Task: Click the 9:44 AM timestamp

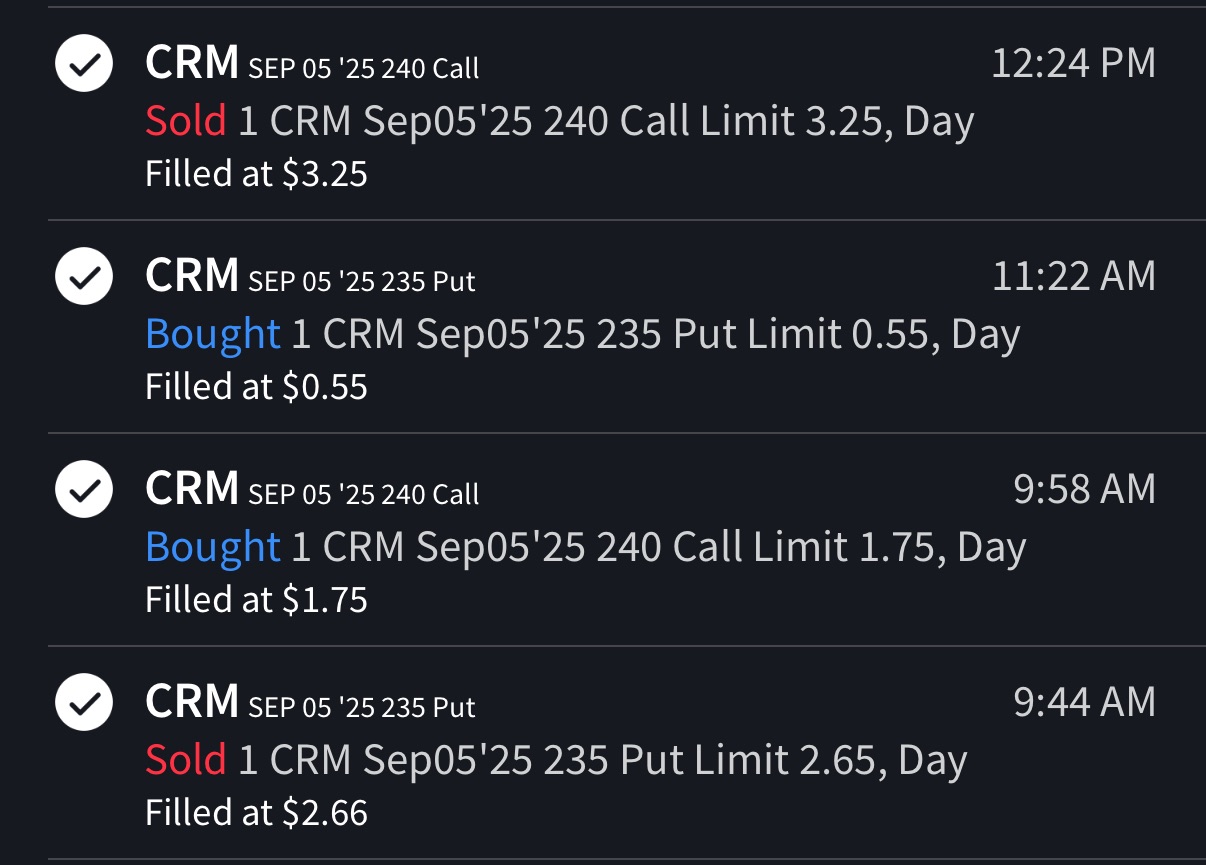Action: [1084, 702]
